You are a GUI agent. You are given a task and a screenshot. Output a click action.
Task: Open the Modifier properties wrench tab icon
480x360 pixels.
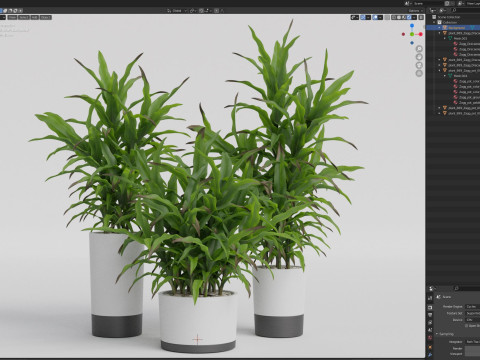(x=430, y=355)
